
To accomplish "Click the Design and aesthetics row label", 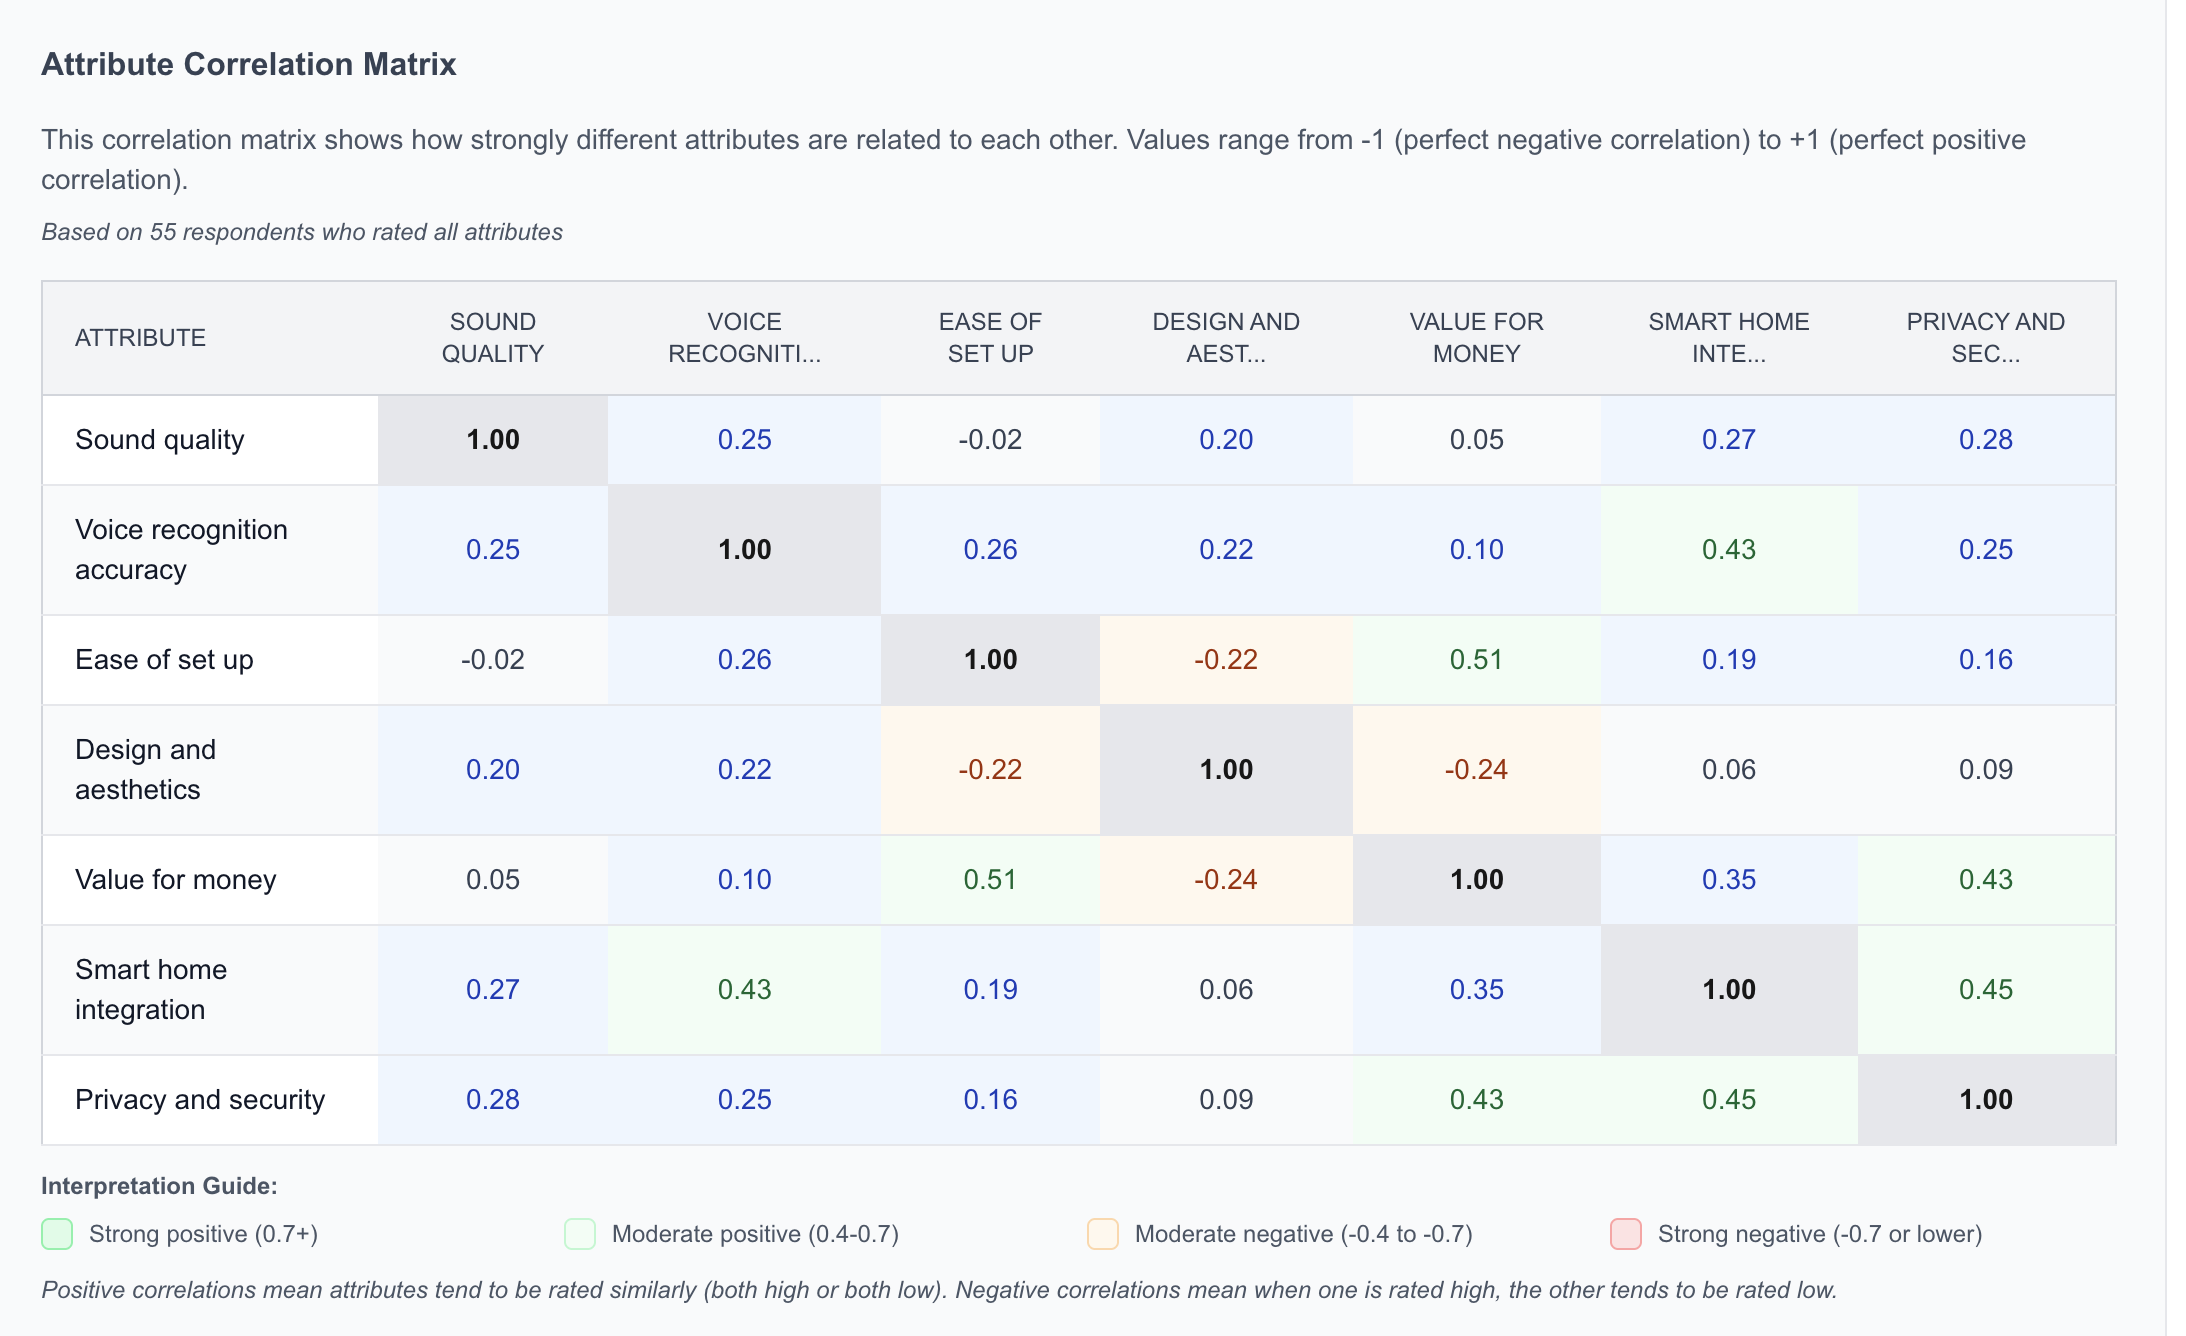I will tap(146, 770).
